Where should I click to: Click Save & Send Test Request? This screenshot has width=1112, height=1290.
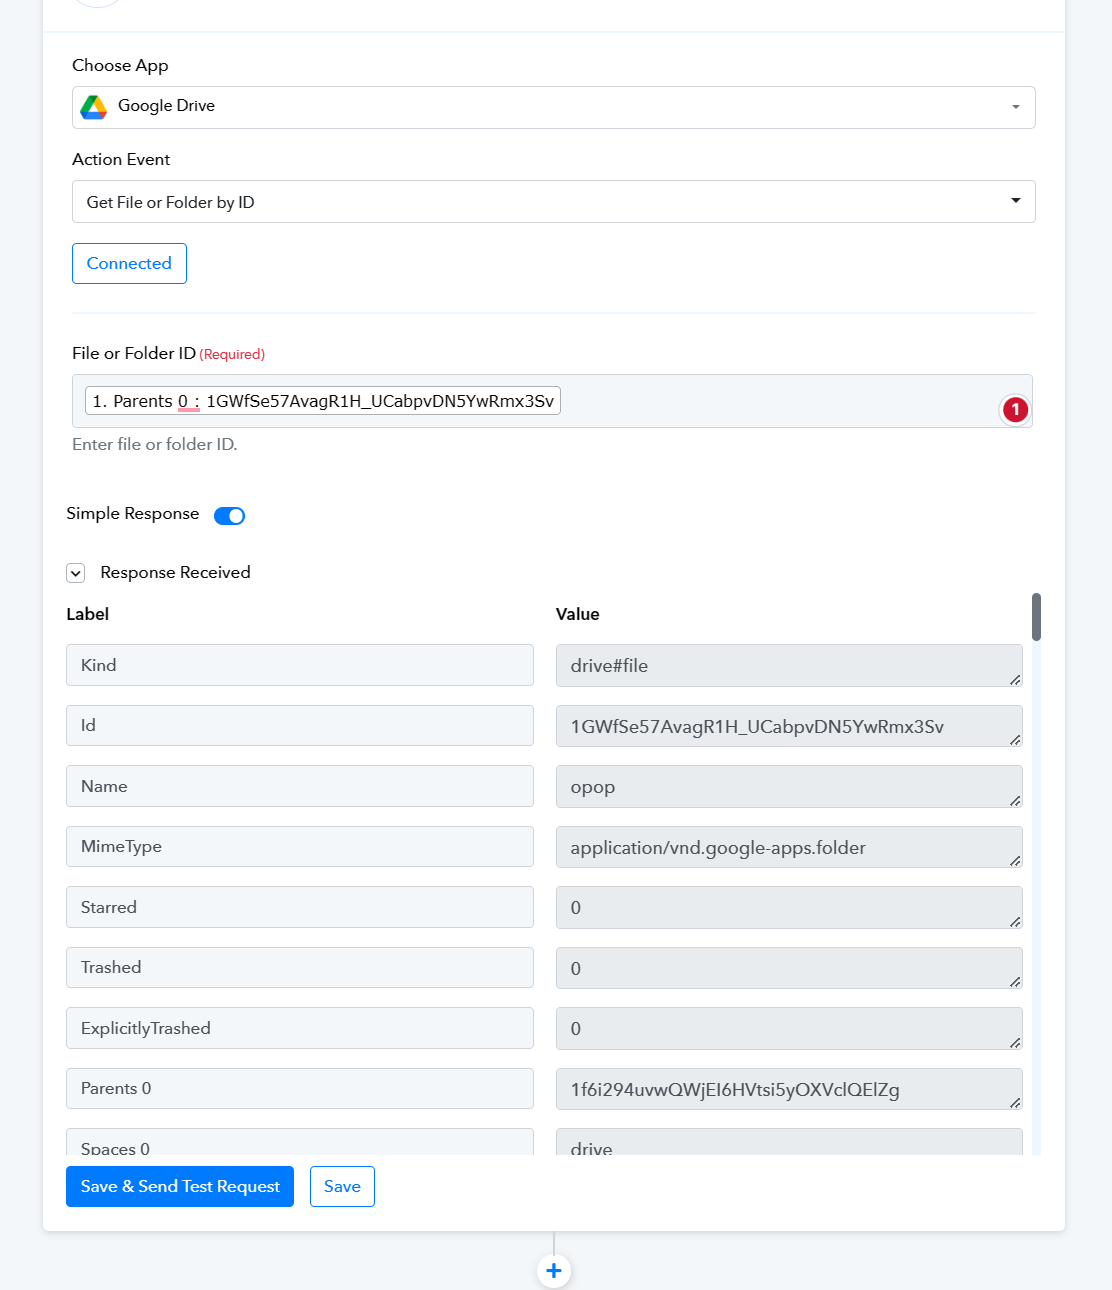(x=180, y=1186)
